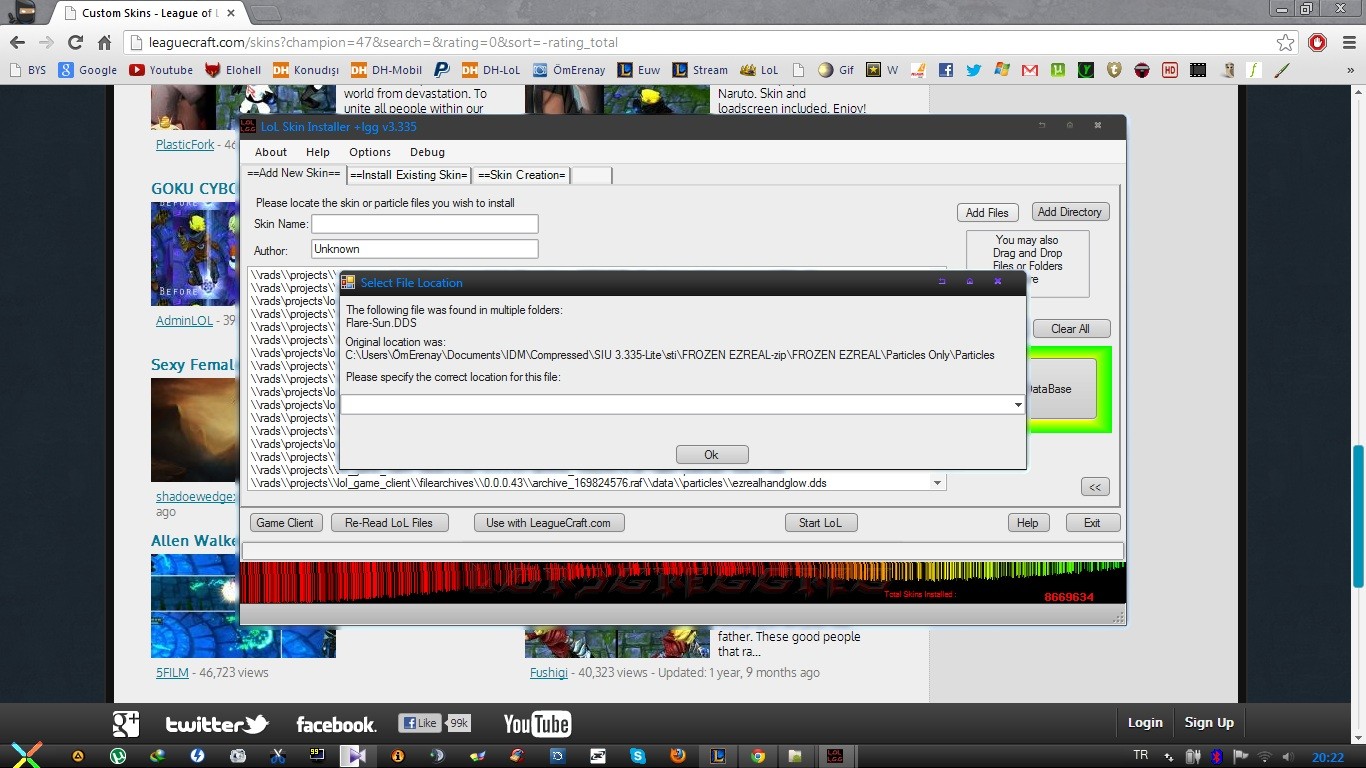Viewport: 1366px width, 768px height.
Task: Click the Clear All button
Action: (1070, 329)
